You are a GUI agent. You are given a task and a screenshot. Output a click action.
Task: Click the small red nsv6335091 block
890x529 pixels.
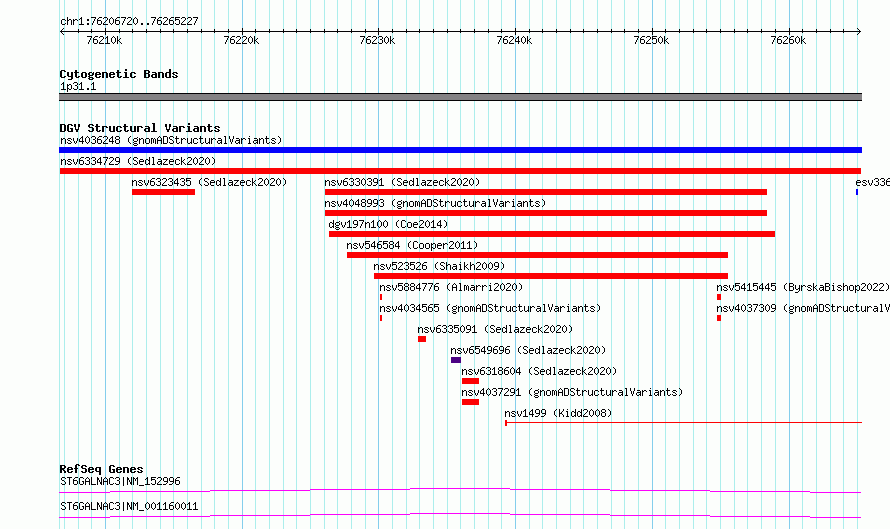(422, 339)
